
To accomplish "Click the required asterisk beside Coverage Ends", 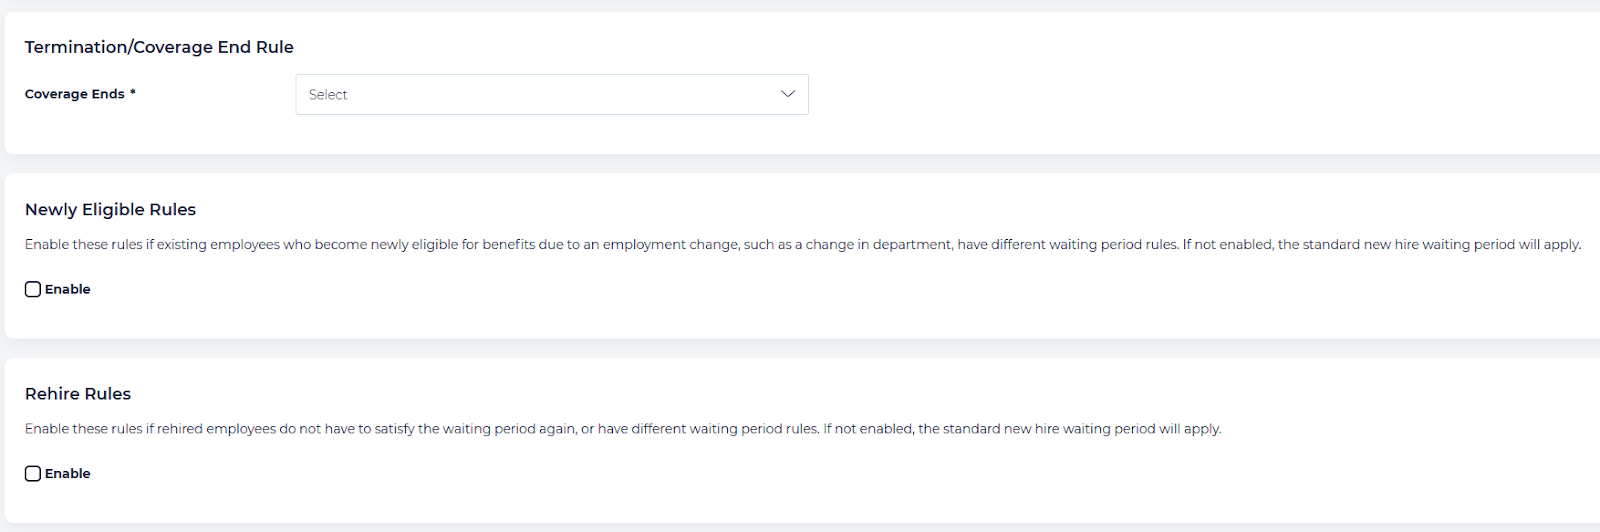I will 133,93.
